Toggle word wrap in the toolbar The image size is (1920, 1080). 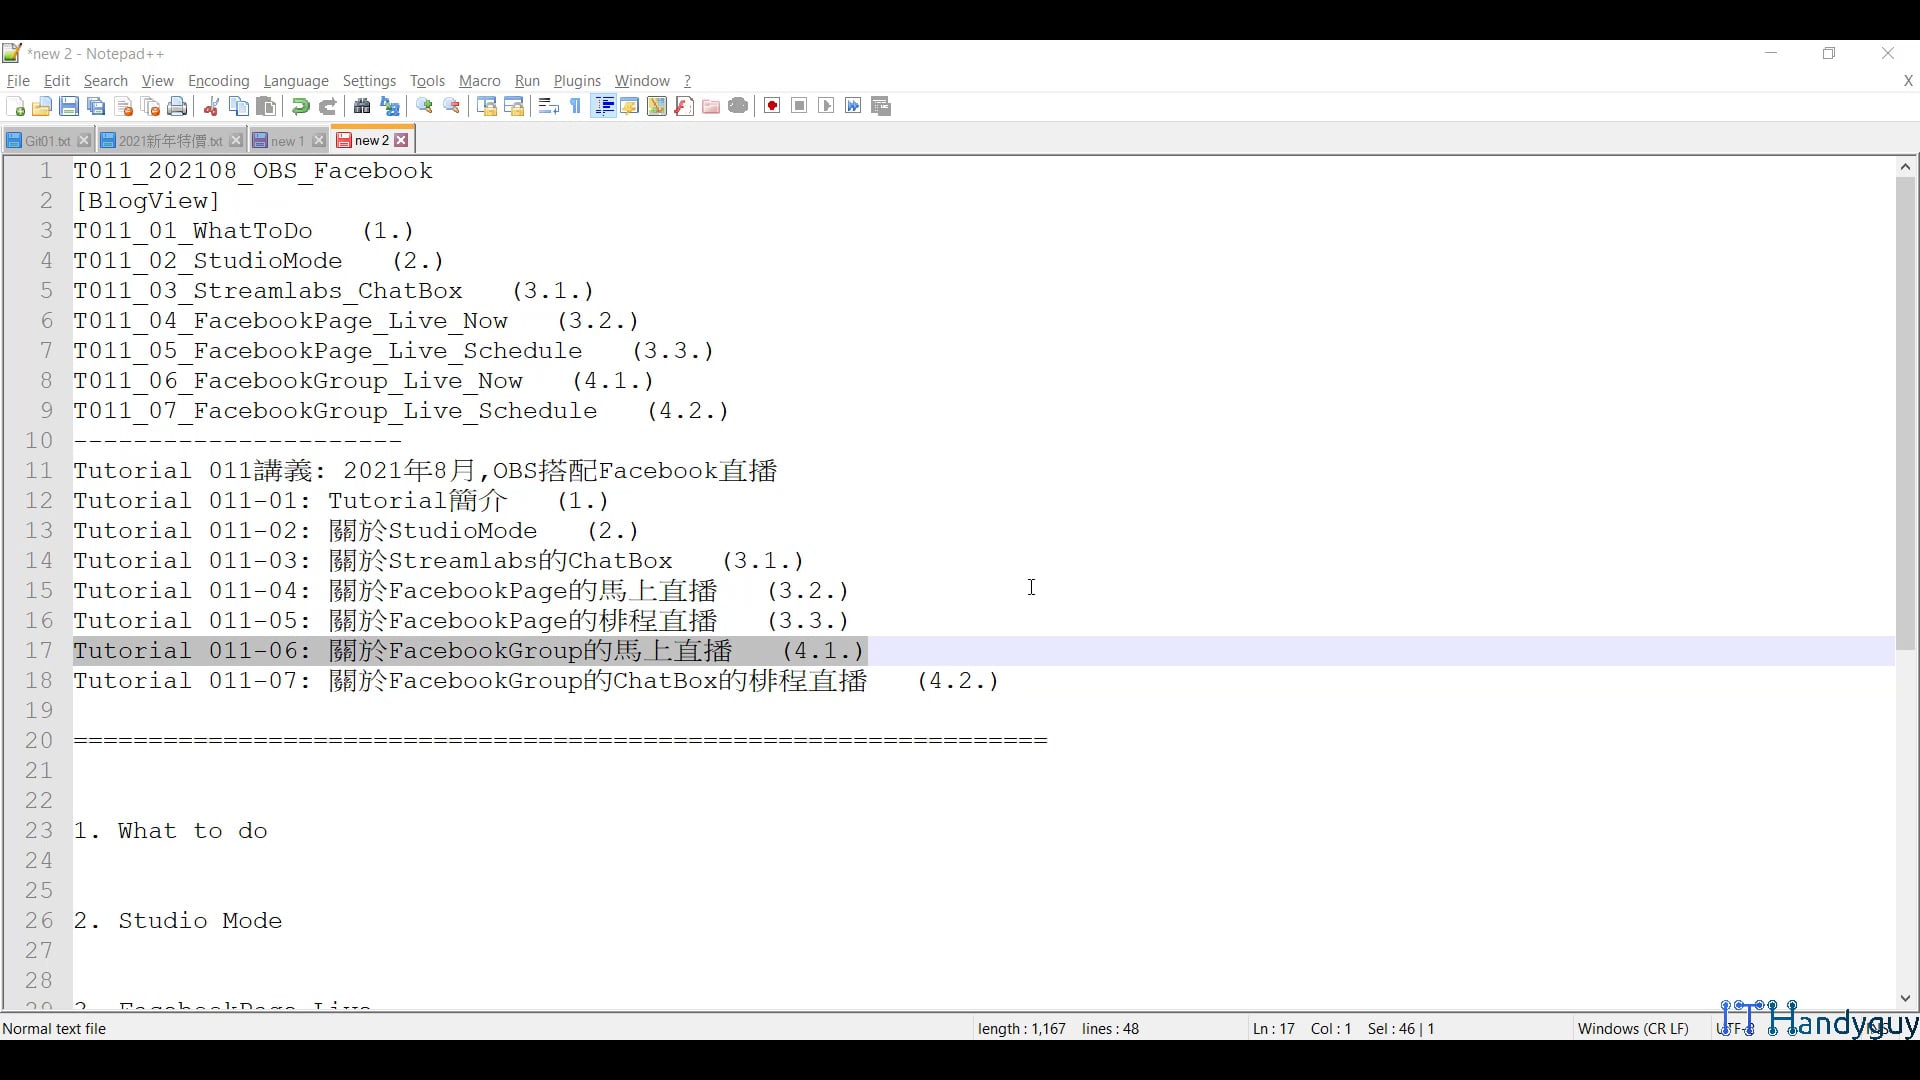pos(548,107)
